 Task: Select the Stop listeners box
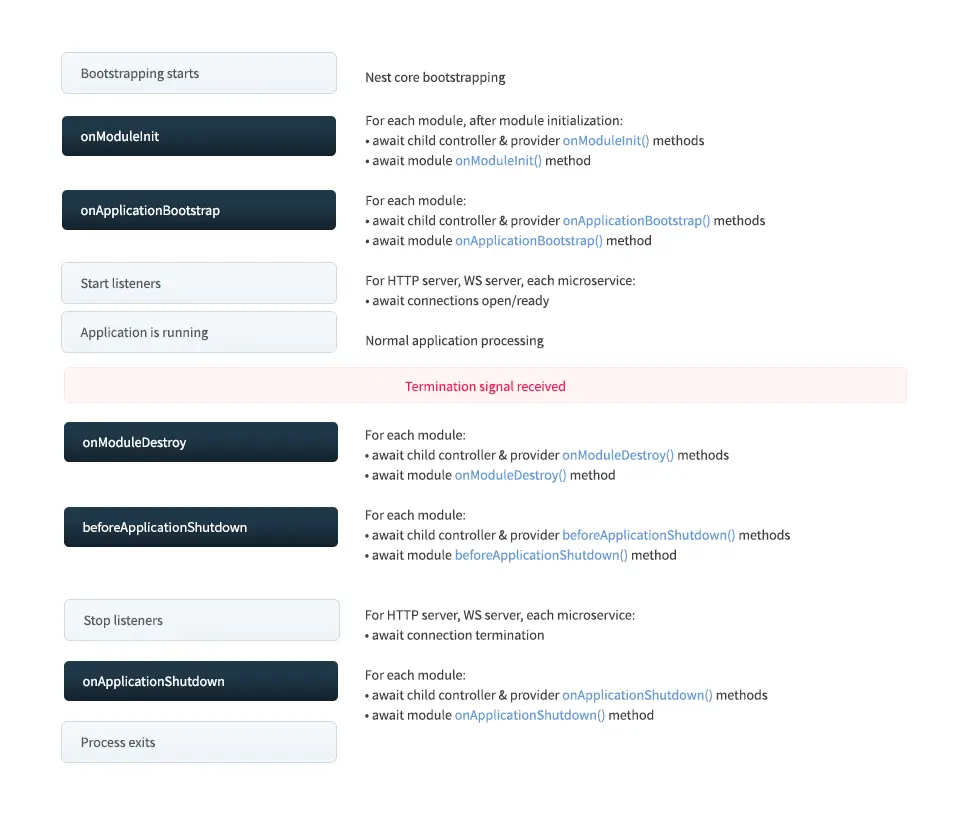pyautogui.click(x=202, y=620)
